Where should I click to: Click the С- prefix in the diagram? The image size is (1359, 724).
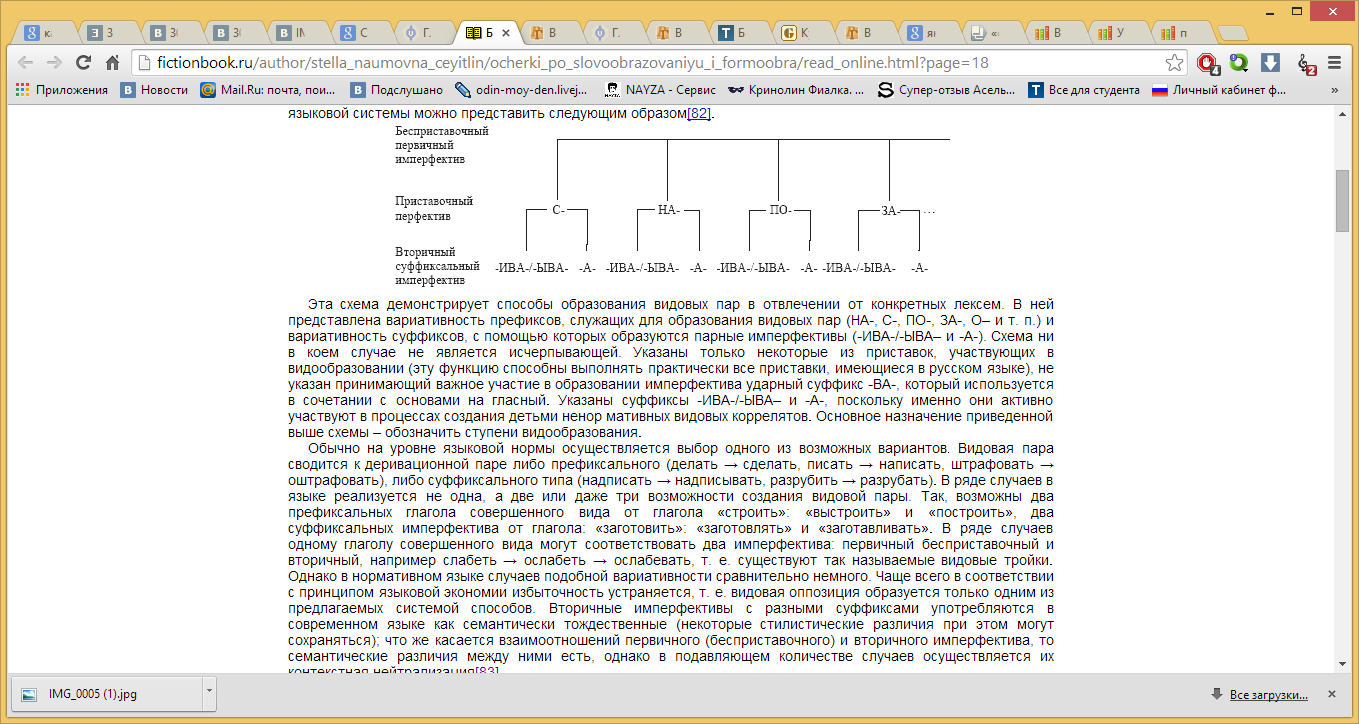[x=558, y=210]
